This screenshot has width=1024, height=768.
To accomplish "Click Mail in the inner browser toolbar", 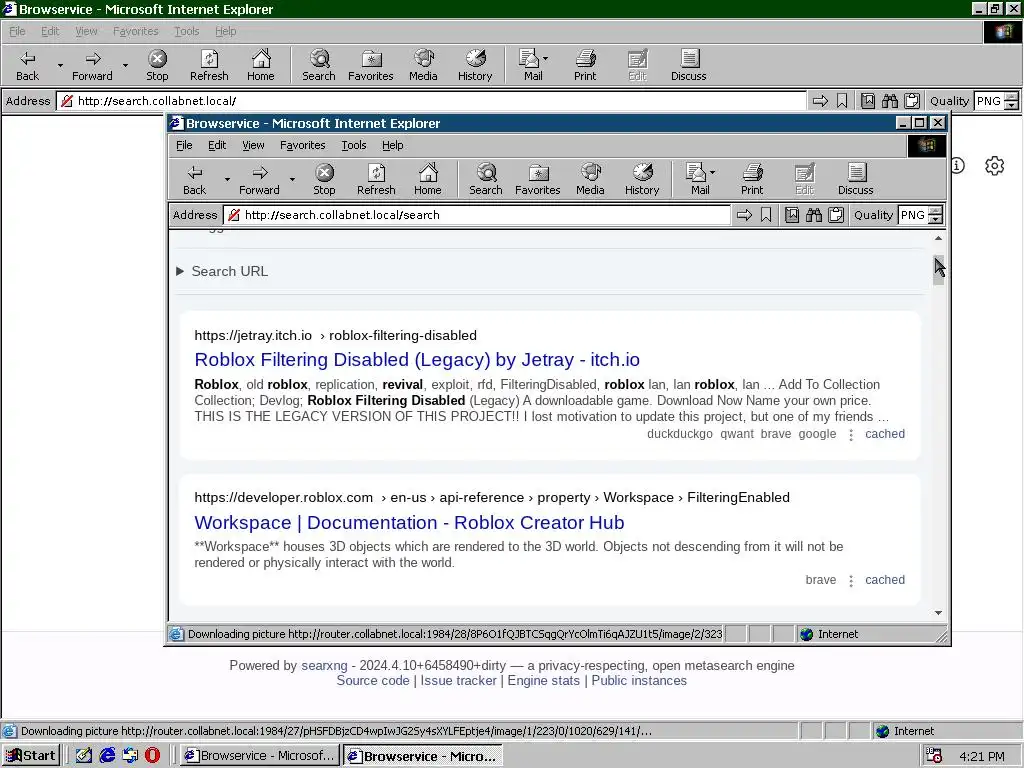I will click(x=697, y=180).
